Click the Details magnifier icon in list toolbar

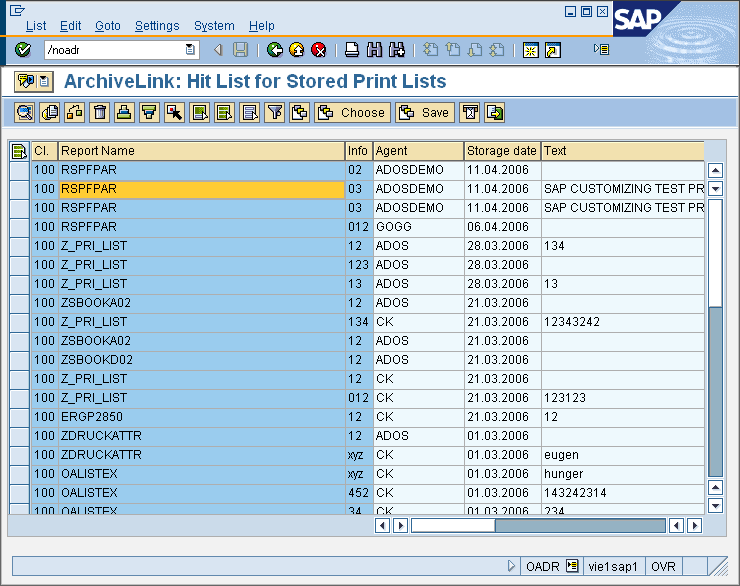pyautogui.click(x=24, y=113)
